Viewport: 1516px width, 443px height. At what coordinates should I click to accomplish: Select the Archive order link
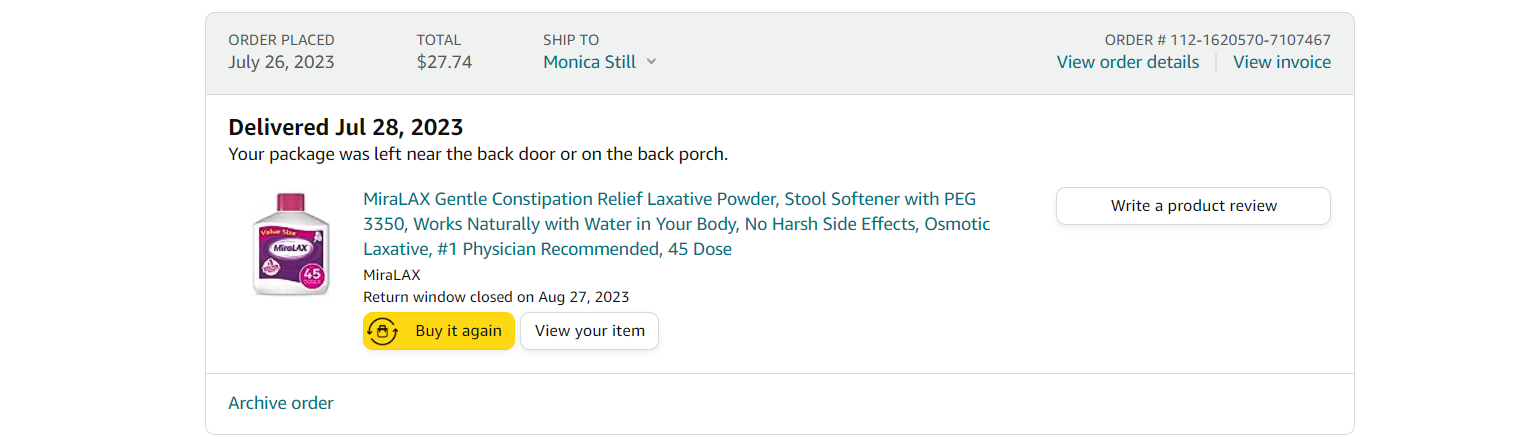[281, 403]
